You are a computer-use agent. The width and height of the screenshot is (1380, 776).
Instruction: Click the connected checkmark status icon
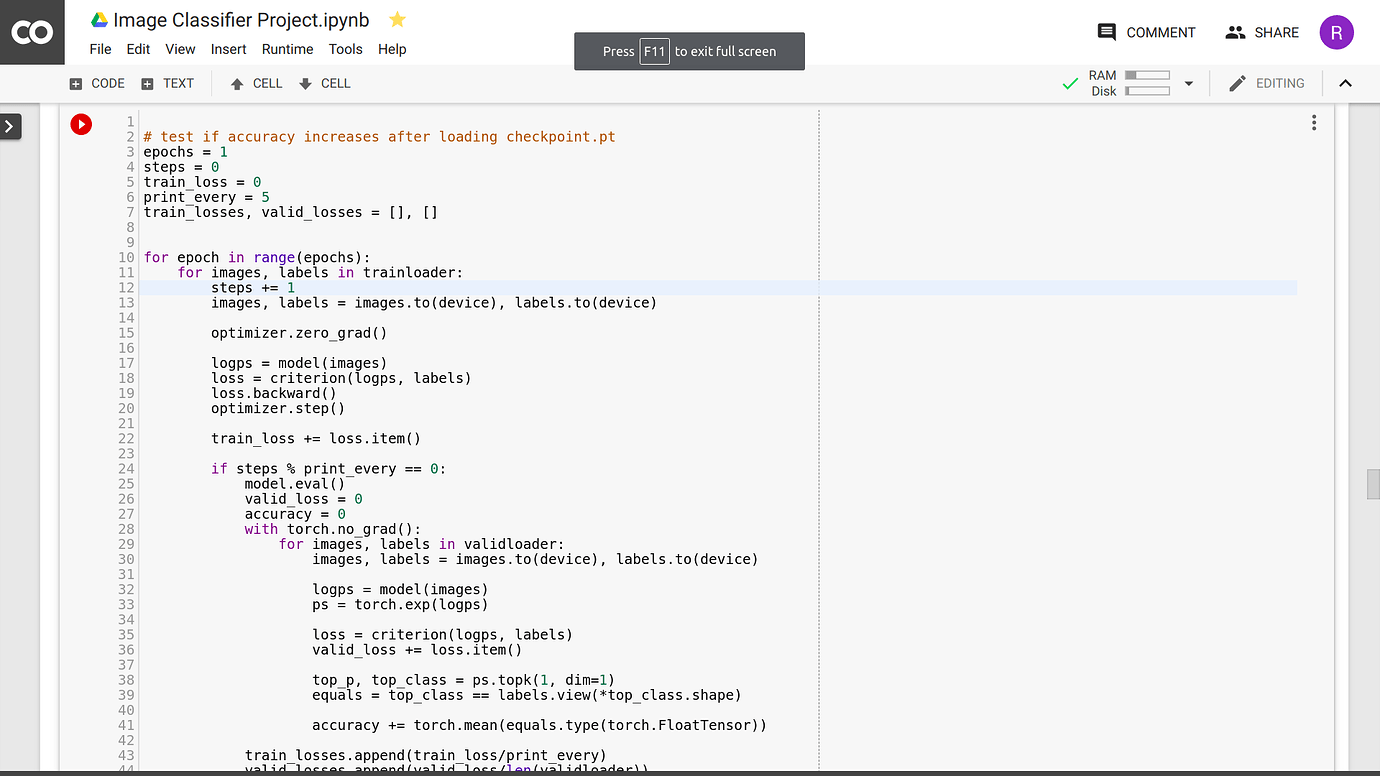tap(1070, 84)
